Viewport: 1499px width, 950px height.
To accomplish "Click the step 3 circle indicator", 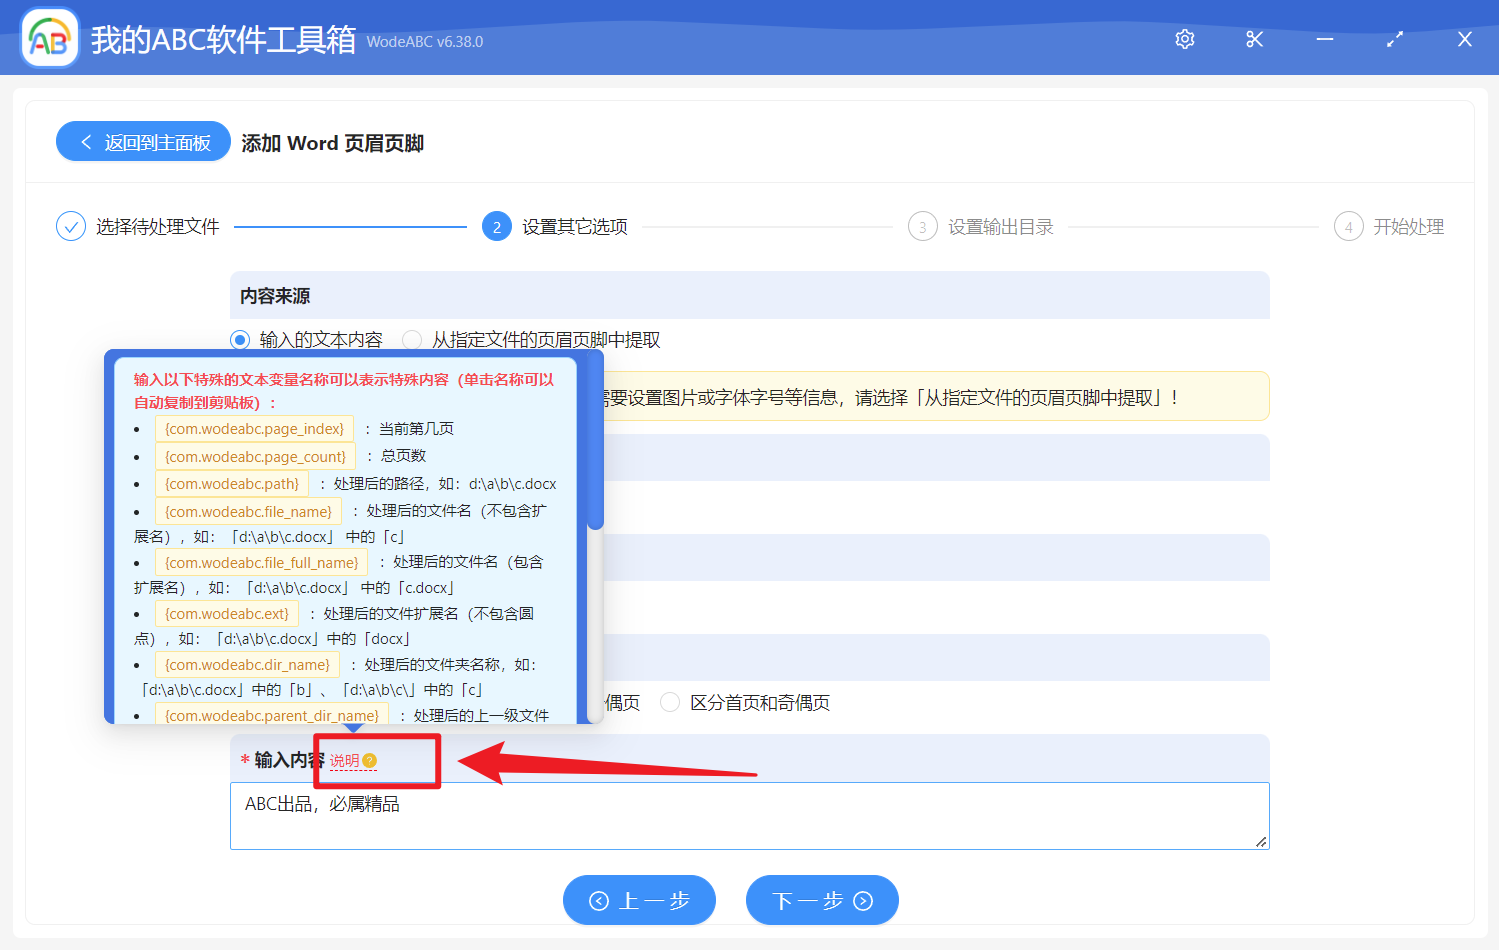I will 922,227.
